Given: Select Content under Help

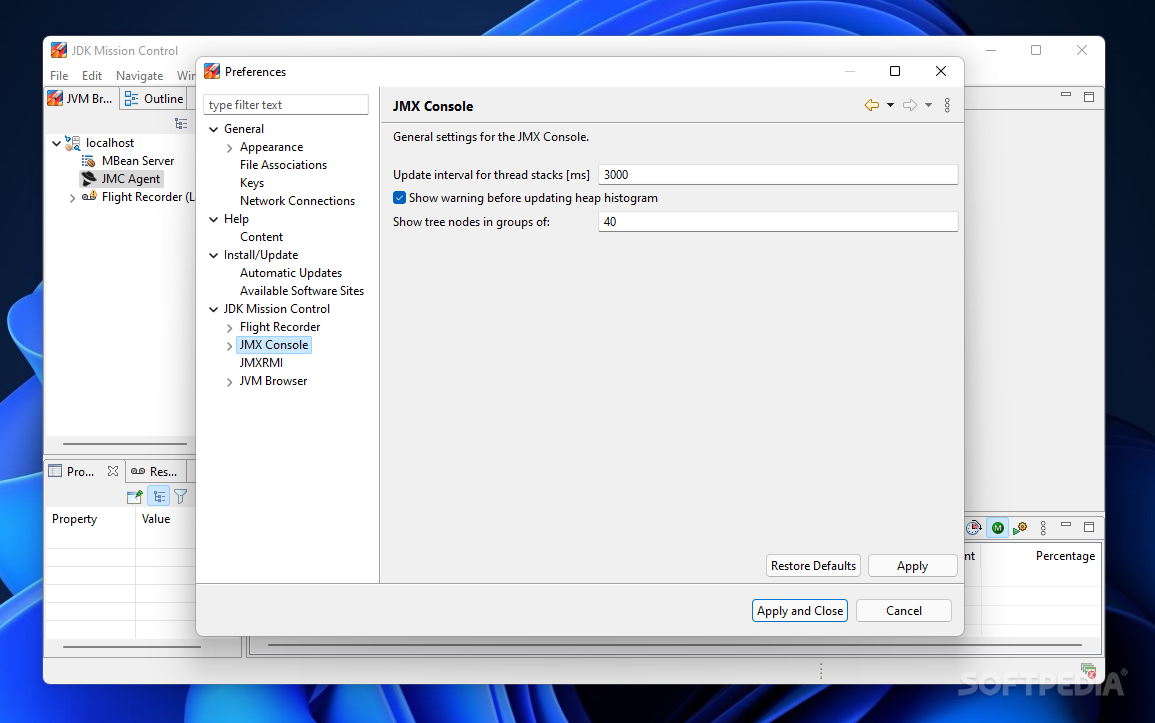Looking at the screenshot, I should [x=261, y=237].
